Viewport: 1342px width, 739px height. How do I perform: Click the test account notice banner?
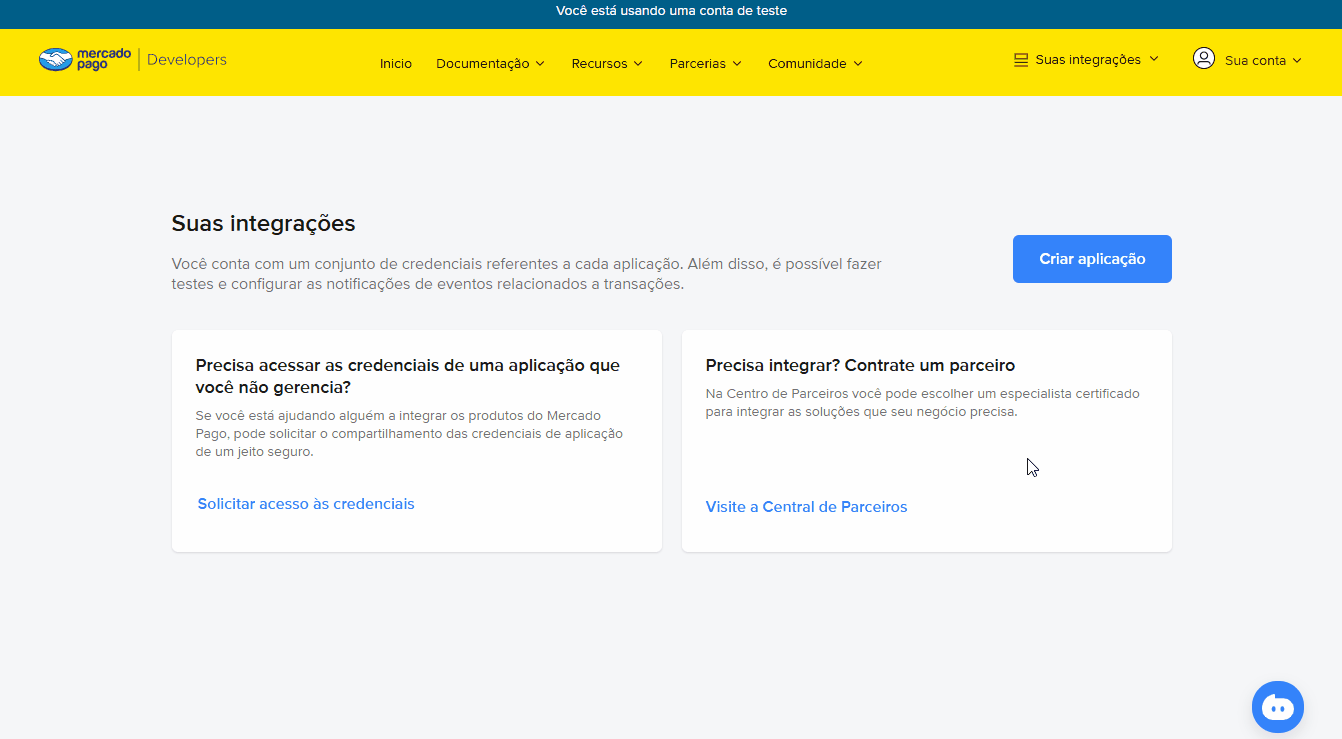click(671, 11)
